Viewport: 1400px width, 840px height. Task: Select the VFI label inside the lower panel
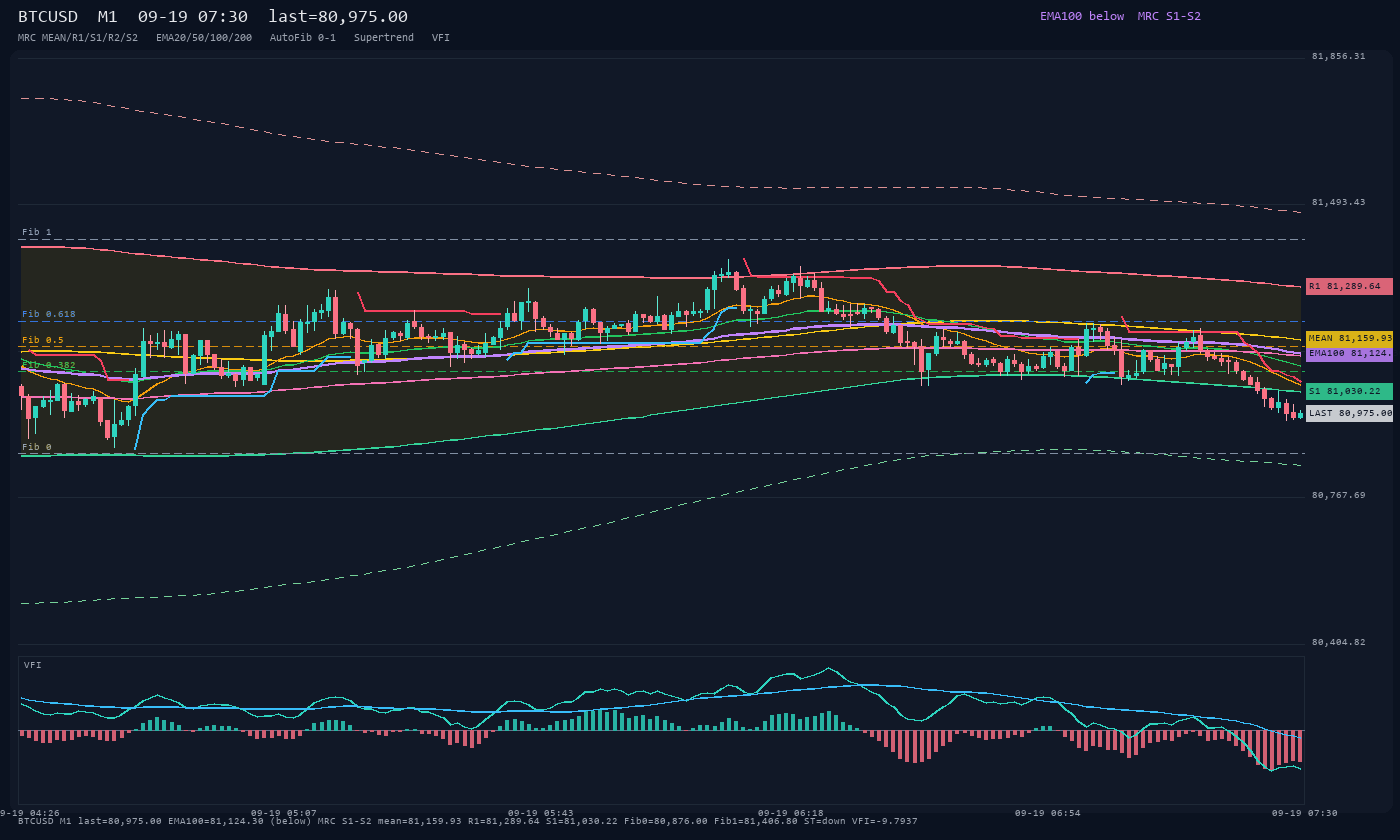[33, 665]
